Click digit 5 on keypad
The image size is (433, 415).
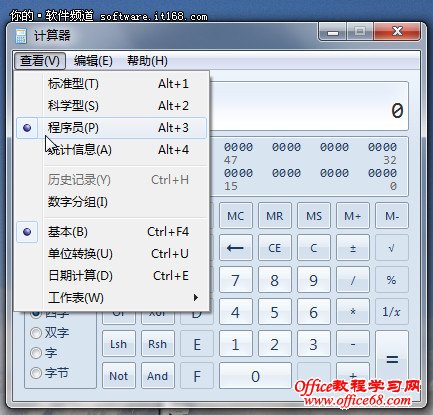pyautogui.click(x=275, y=312)
